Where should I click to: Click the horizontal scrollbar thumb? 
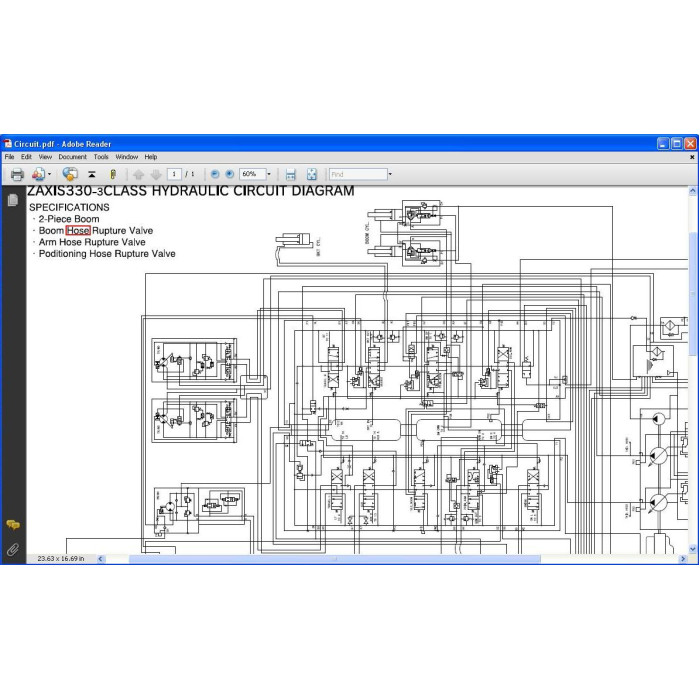(335, 558)
